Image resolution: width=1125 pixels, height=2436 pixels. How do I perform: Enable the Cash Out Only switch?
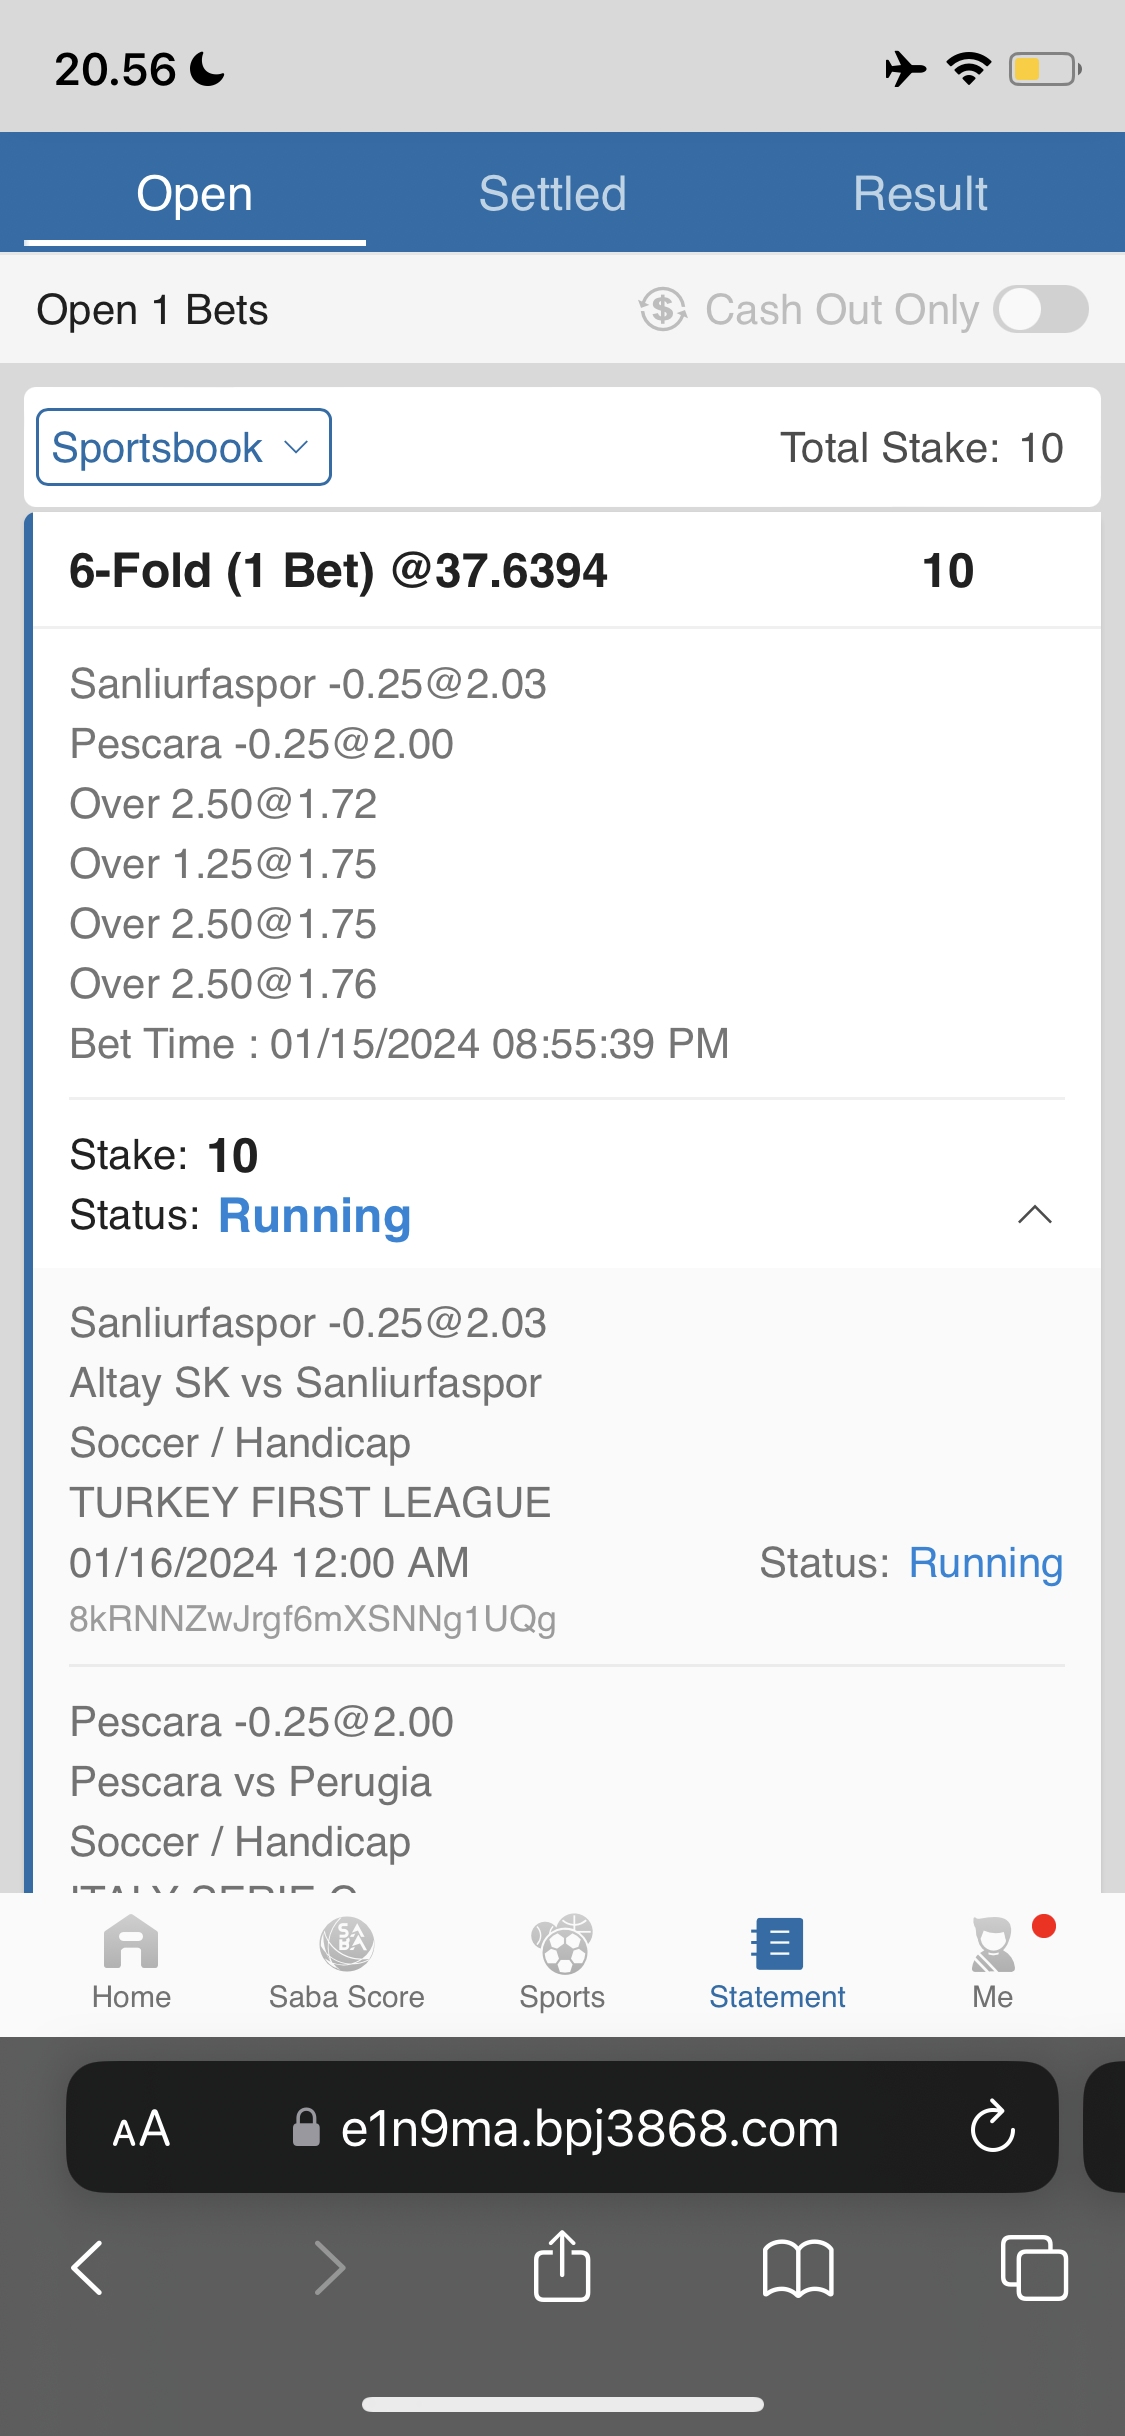pos(1041,310)
